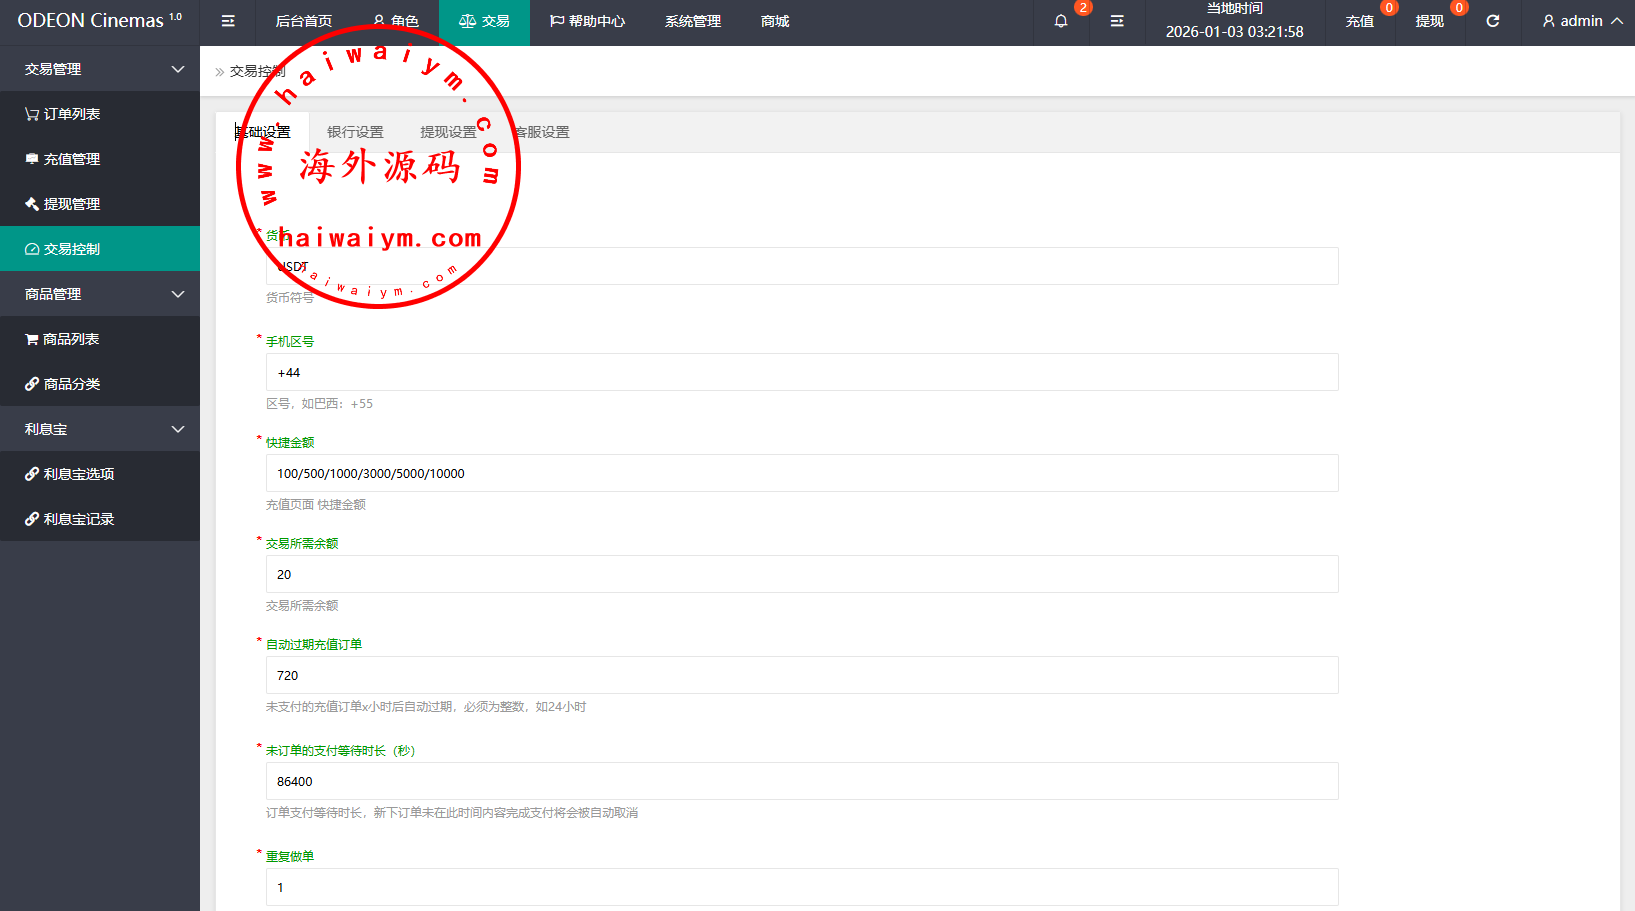The height and width of the screenshot is (911, 1635).
Task: Switch to the 银行设置 tab
Action: tap(355, 132)
